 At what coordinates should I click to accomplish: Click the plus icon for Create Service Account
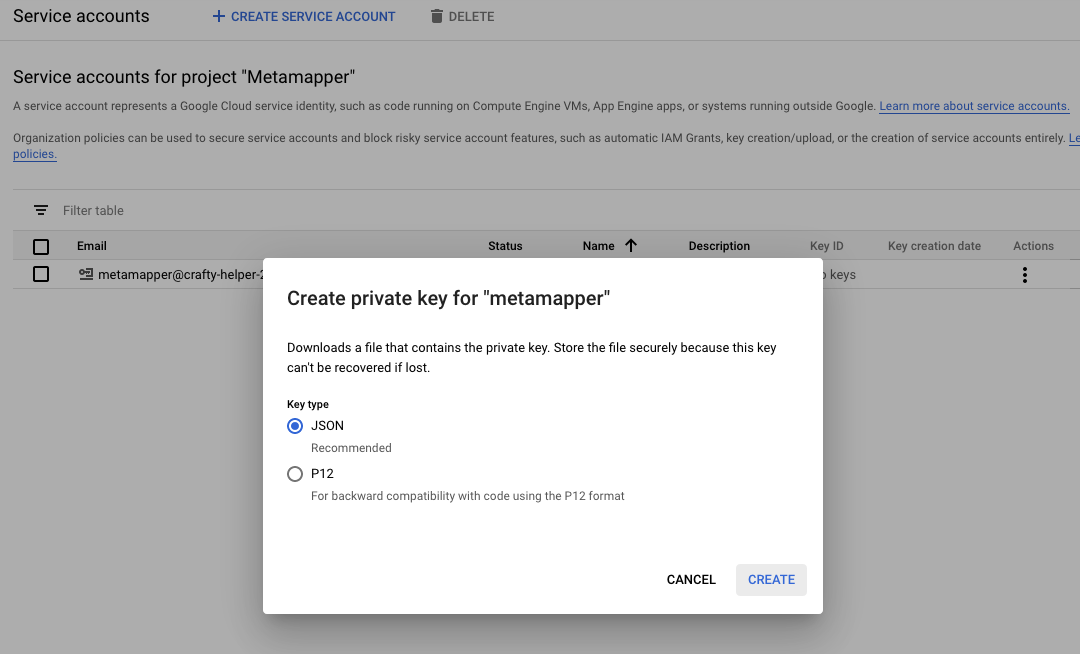pos(219,16)
